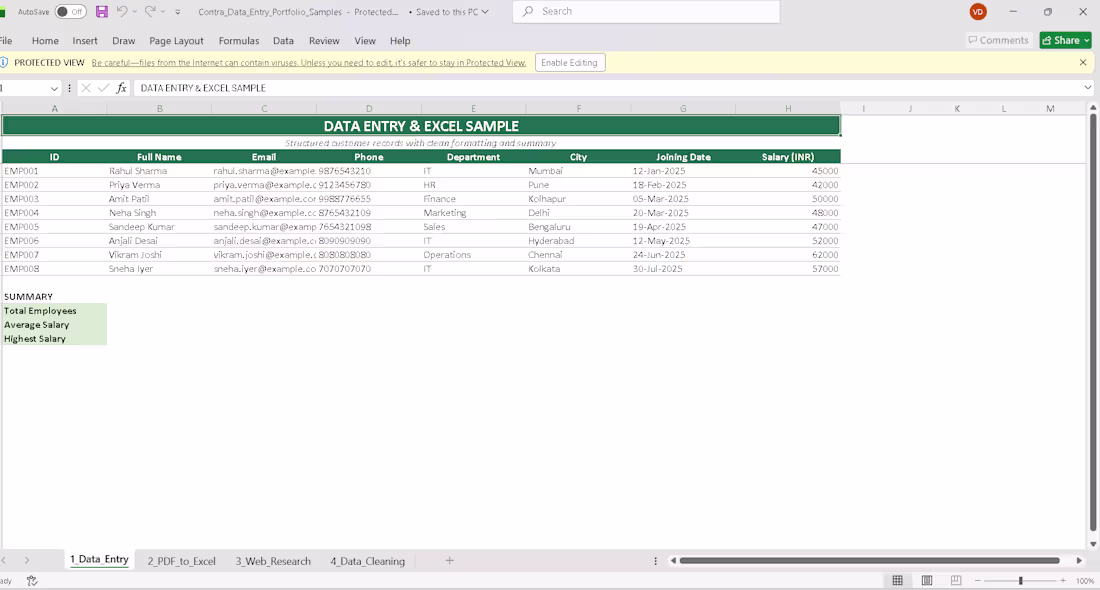This screenshot has width=1100, height=590.
Task: Open the File menu
Action: pos(6,41)
